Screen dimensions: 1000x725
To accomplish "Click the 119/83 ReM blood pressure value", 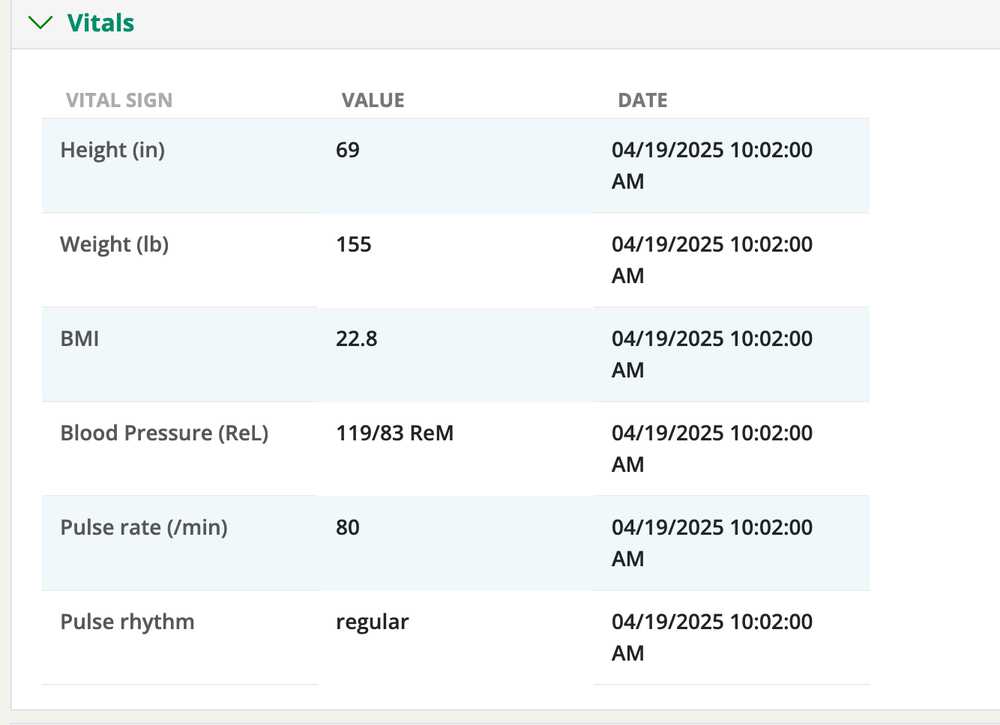I will coord(395,433).
